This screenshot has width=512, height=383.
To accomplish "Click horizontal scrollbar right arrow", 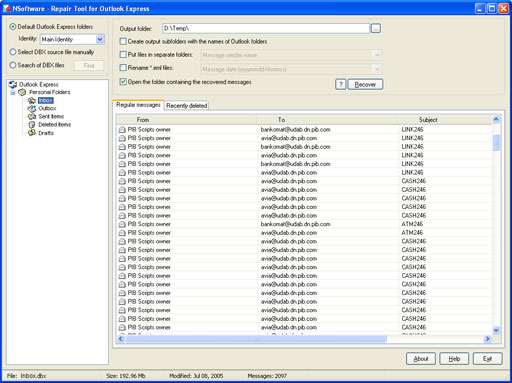I will pyautogui.click(x=488, y=339).
